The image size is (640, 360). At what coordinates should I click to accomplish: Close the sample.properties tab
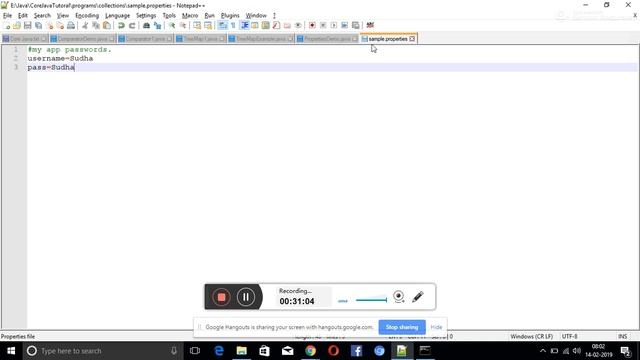[412, 39]
